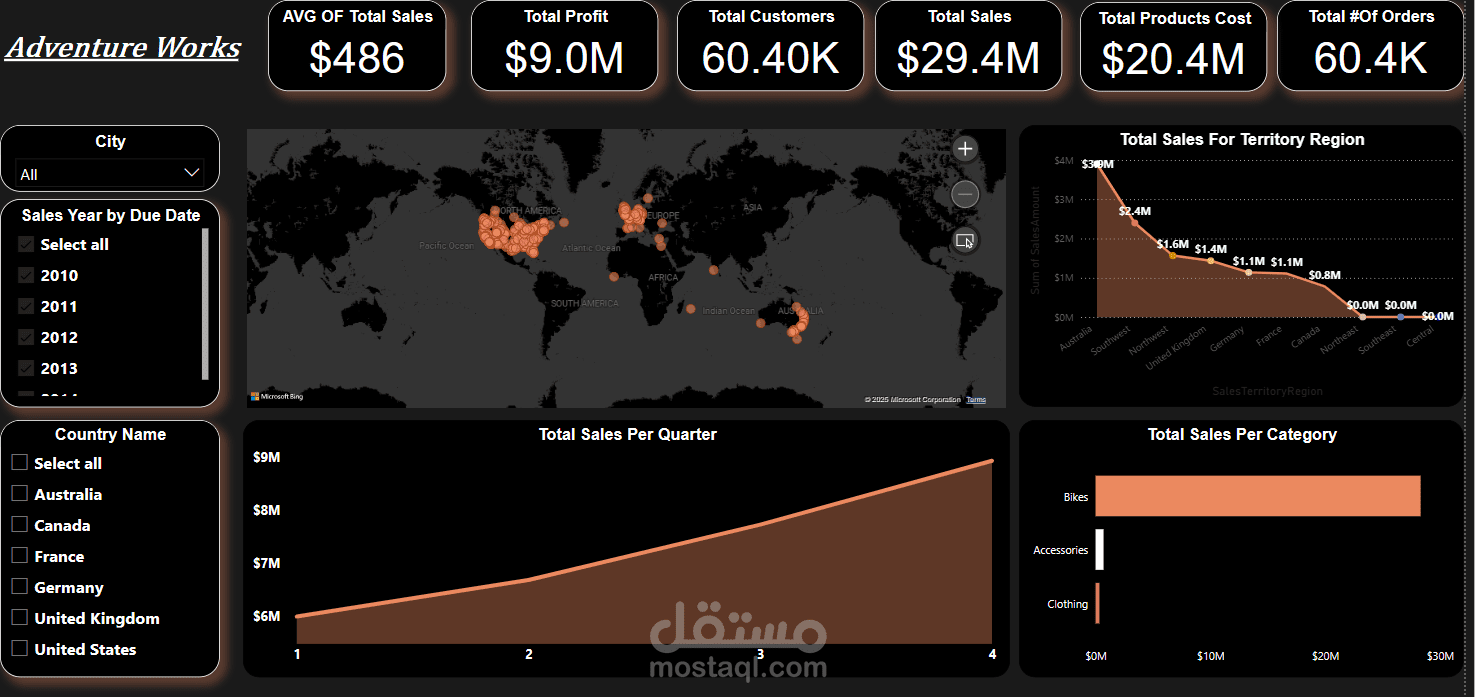Check the Canada country checkbox

point(19,525)
